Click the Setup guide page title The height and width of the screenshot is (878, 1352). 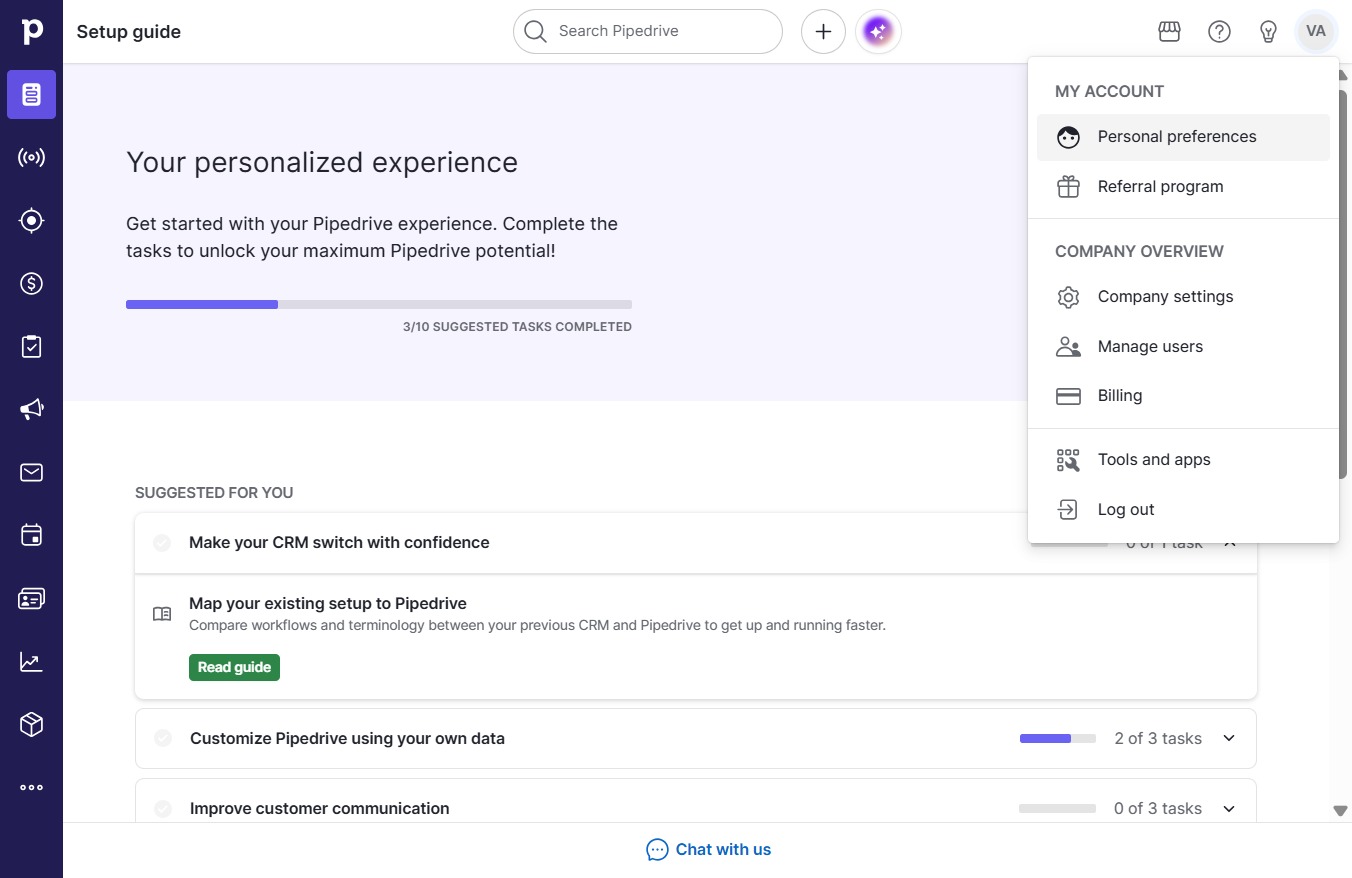(x=129, y=32)
